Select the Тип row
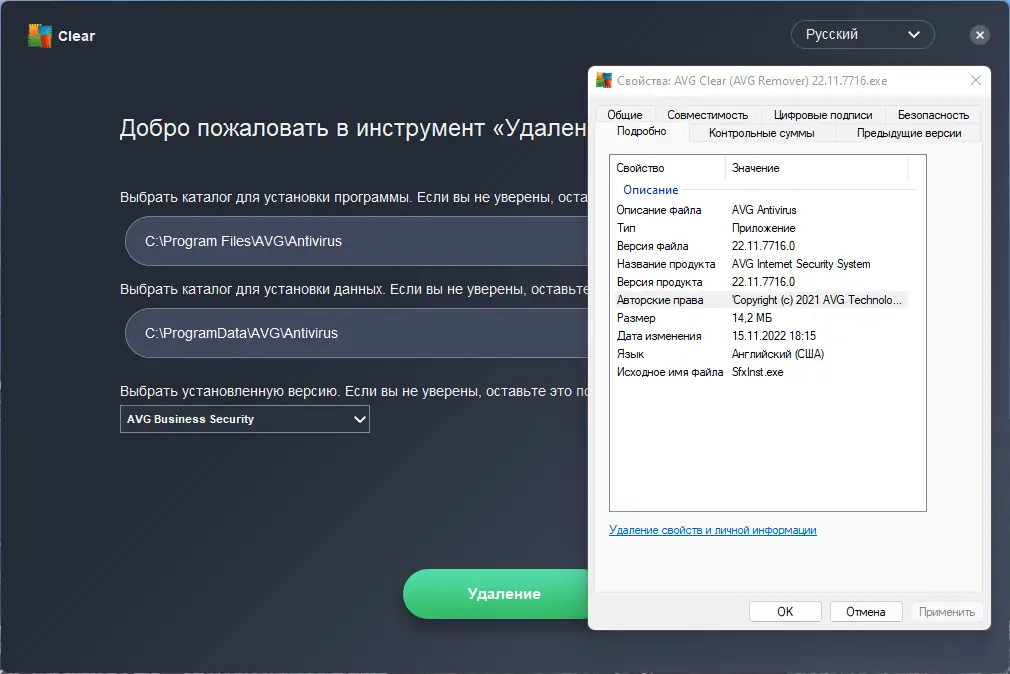 760,228
